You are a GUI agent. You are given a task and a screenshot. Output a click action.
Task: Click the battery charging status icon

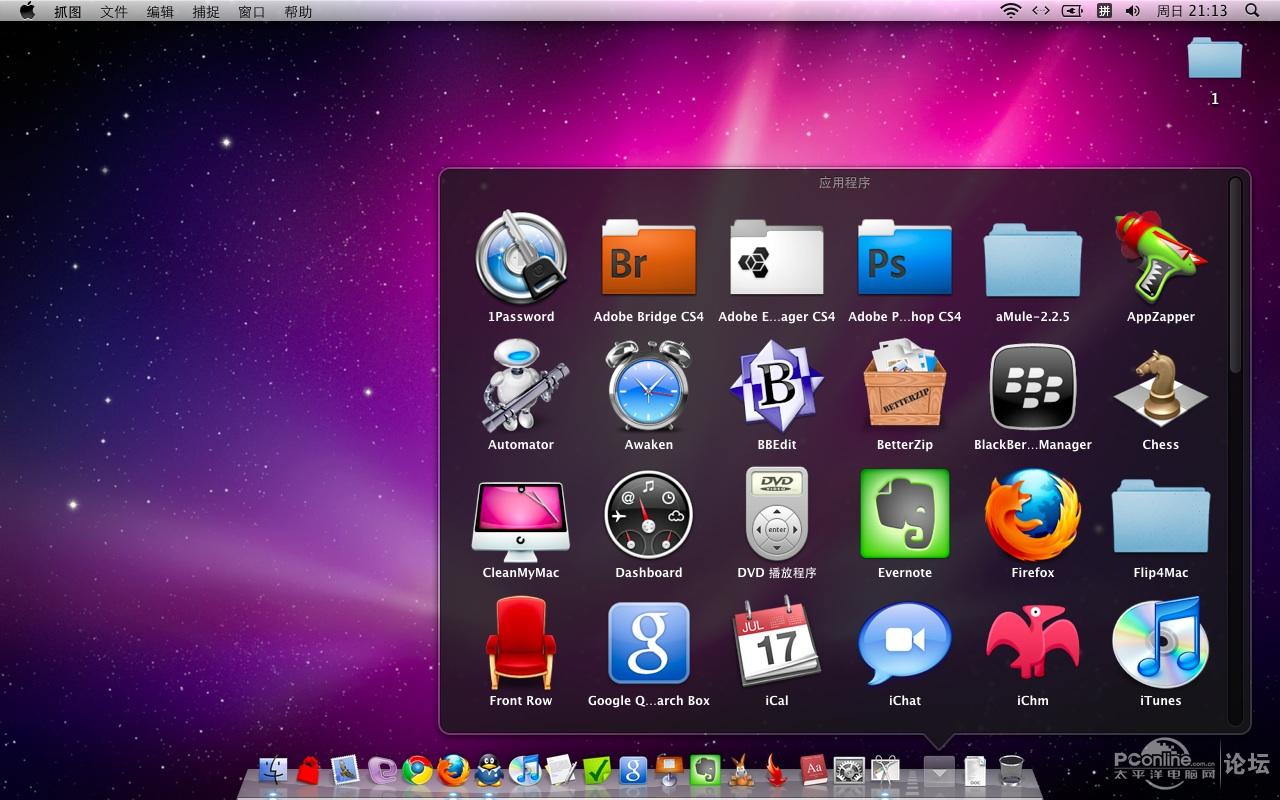(1072, 11)
